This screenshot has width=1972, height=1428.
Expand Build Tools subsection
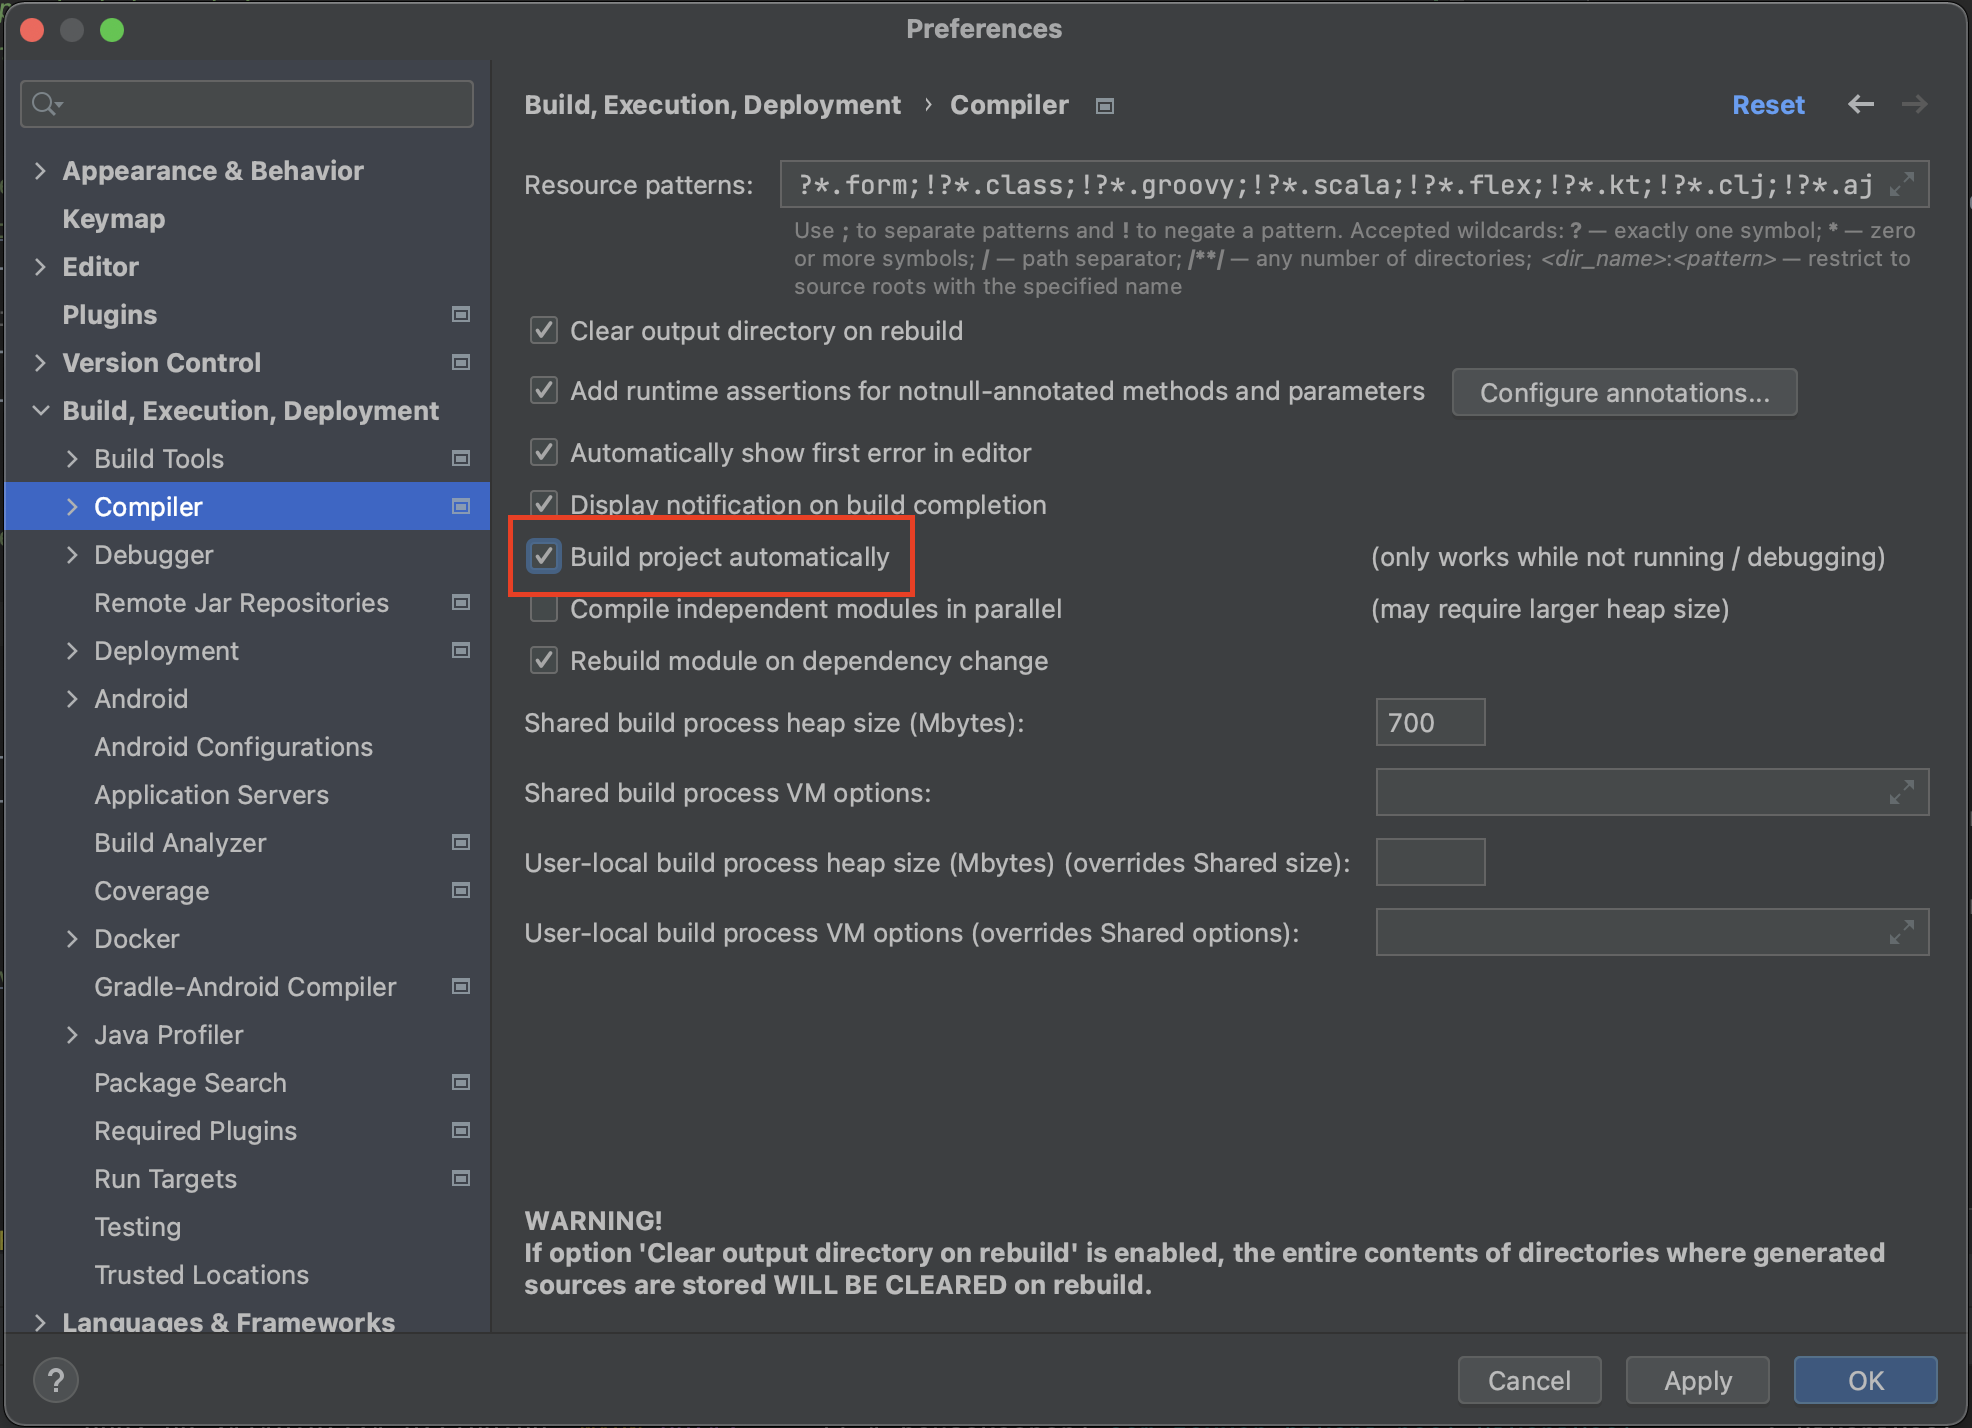point(72,459)
